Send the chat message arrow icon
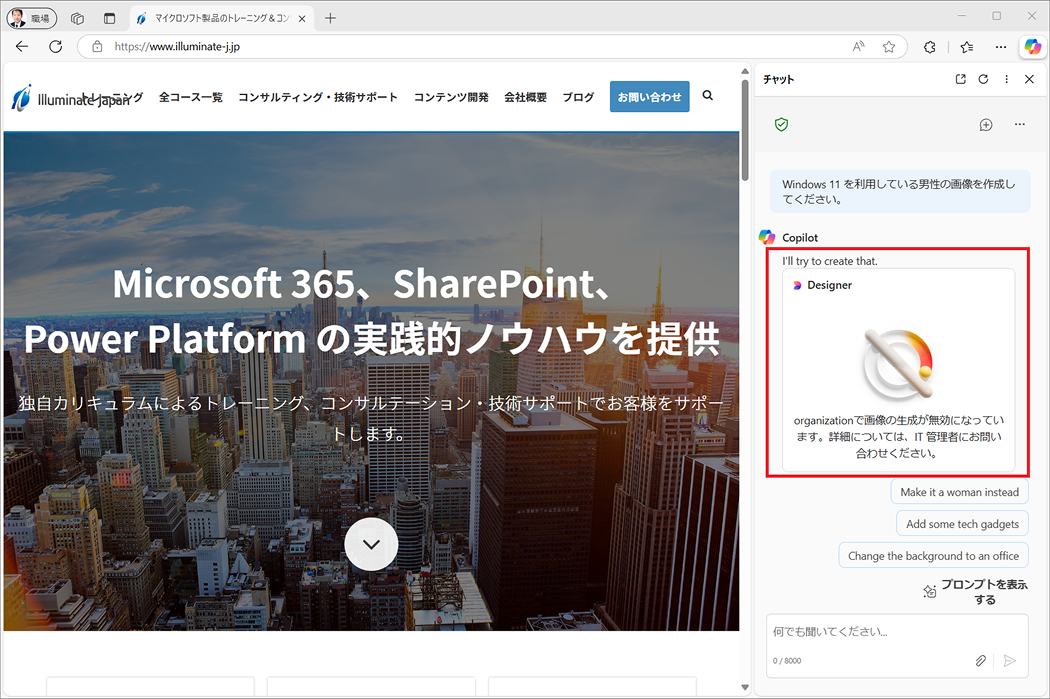The image size is (1050, 699). 1010,661
